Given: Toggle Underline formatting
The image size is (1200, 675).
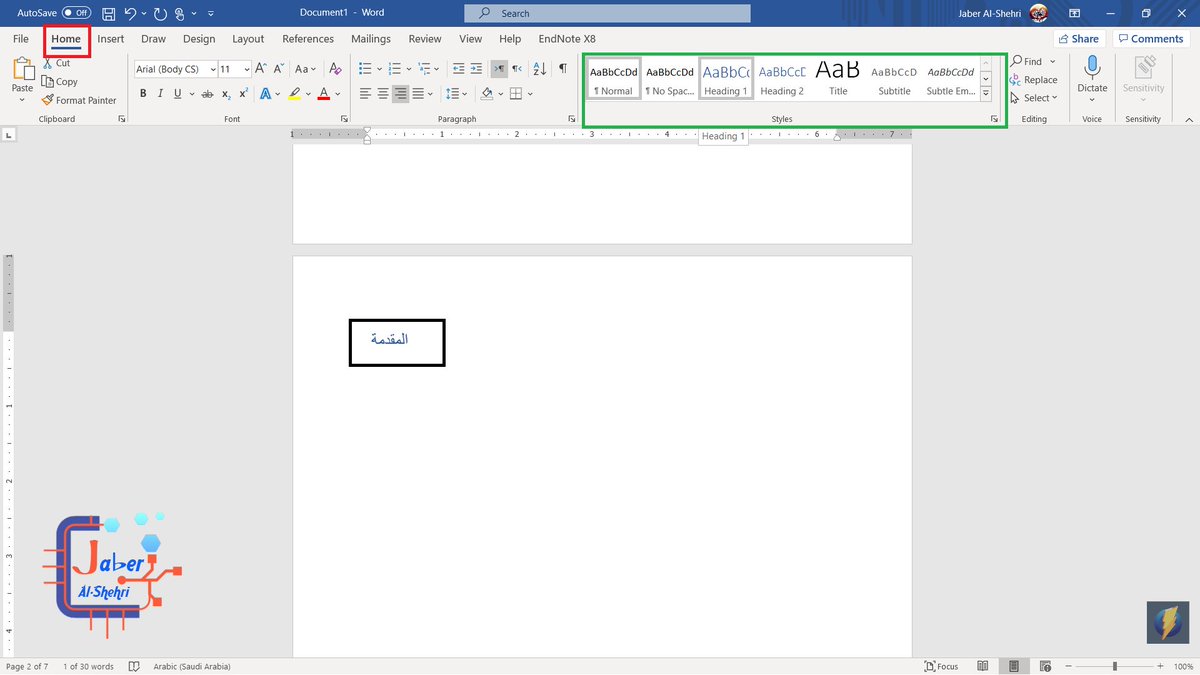Looking at the screenshot, I should [x=177, y=94].
